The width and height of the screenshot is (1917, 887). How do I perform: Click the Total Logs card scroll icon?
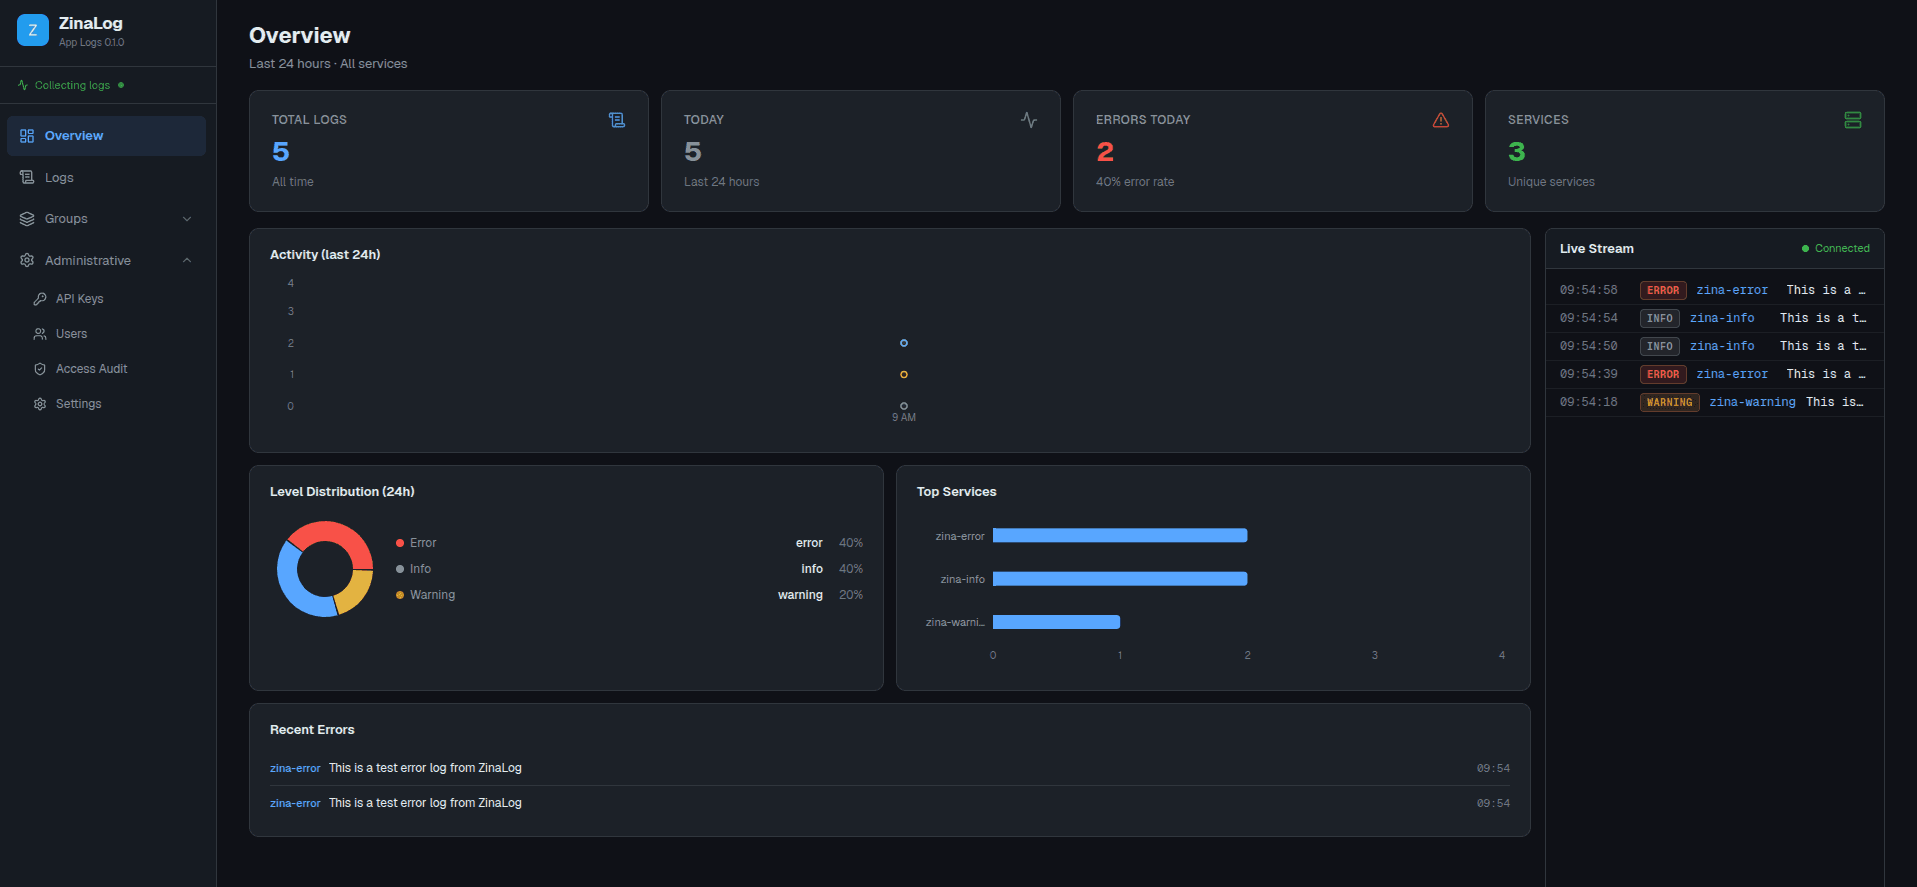tap(617, 120)
